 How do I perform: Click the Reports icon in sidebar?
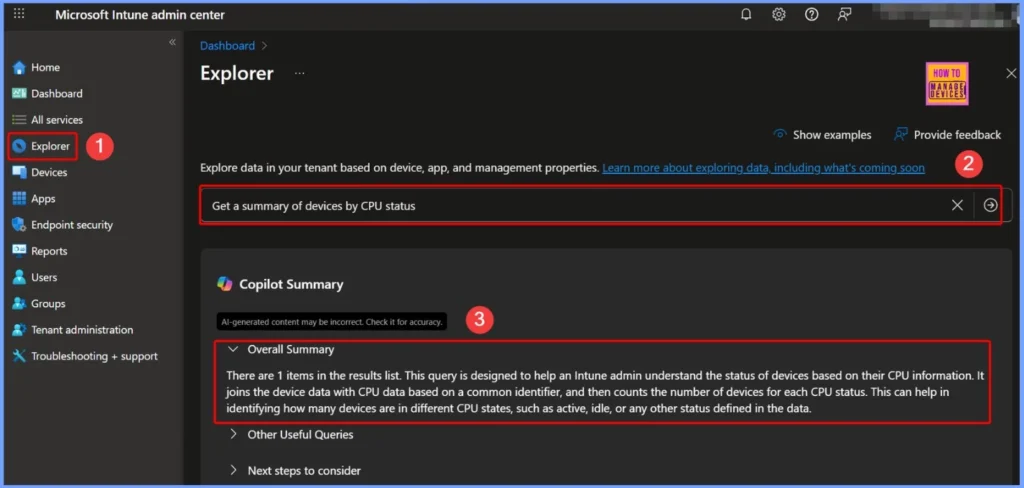click(19, 251)
